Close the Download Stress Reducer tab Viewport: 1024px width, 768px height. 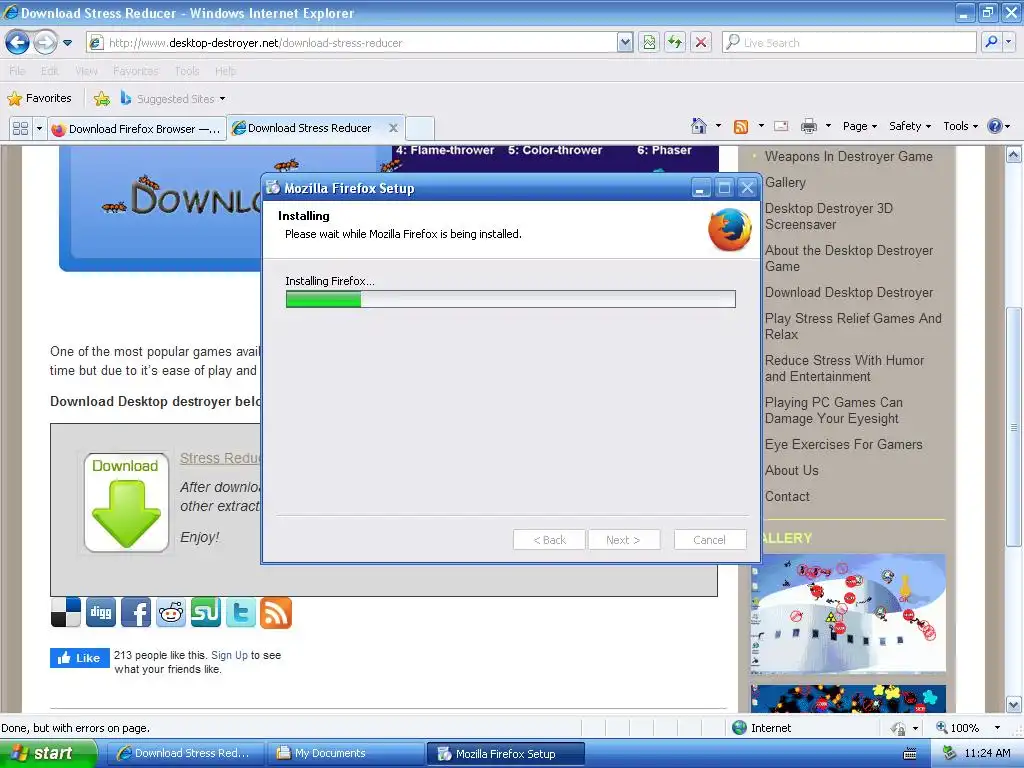pyautogui.click(x=393, y=128)
